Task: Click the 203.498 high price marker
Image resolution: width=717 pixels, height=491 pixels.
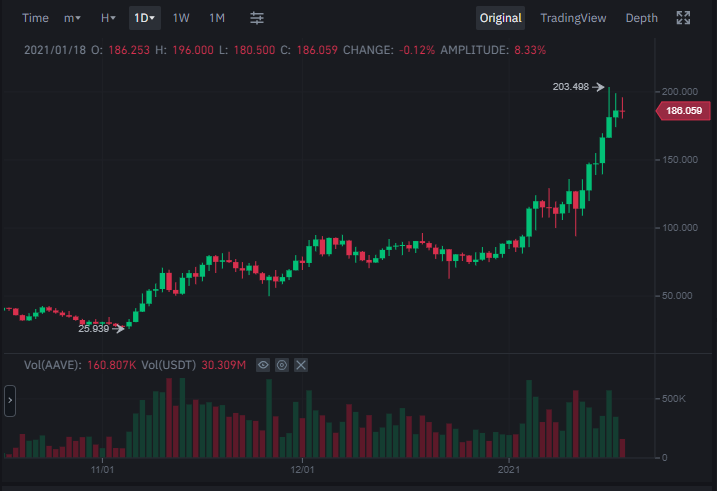Action: pyautogui.click(x=571, y=87)
